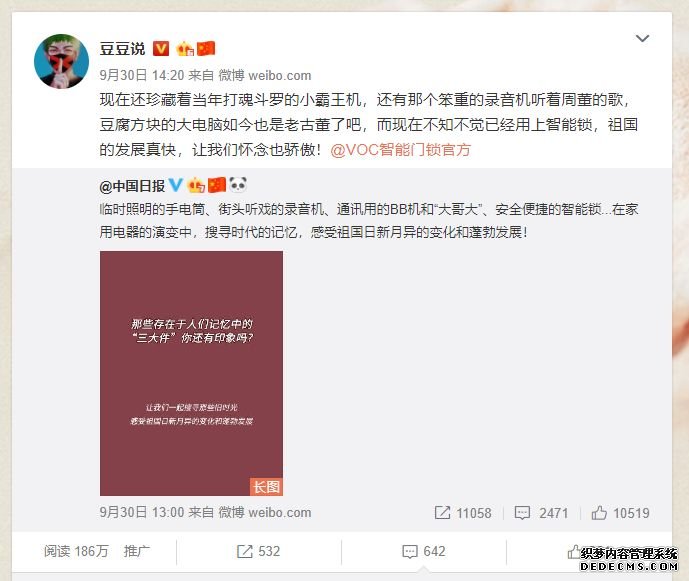
Task: Open the 豆豆说 username link
Action: (x=122, y=48)
